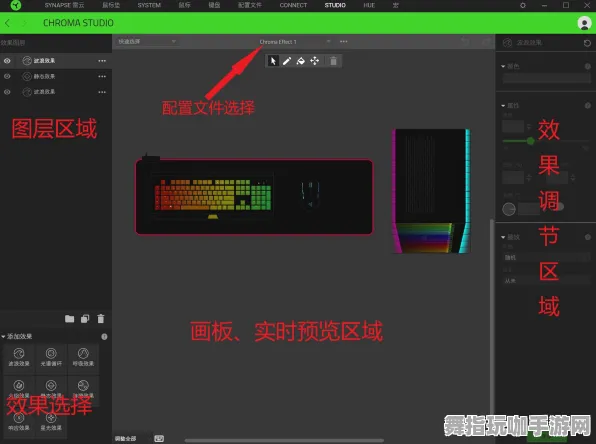Open the three-dot menu of the first layer
The width and height of the screenshot is (596, 444).
pyautogui.click(x=102, y=61)
